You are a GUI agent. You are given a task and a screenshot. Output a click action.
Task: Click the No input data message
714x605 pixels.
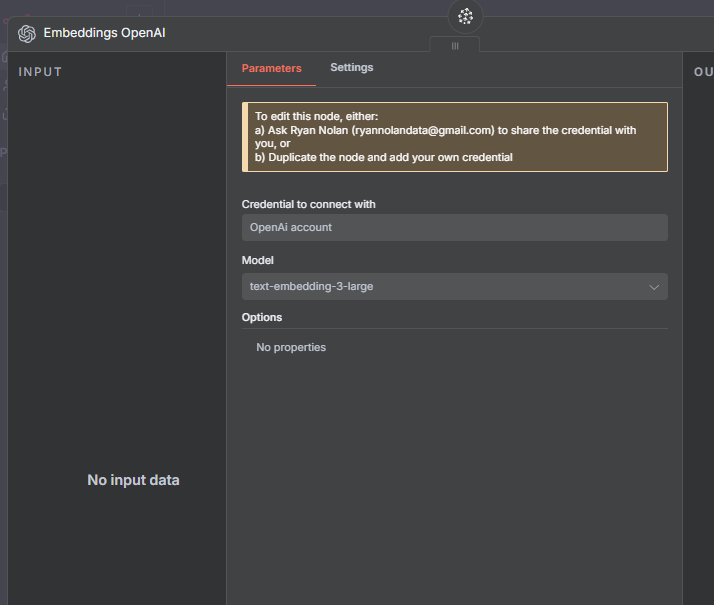[133, 480]
